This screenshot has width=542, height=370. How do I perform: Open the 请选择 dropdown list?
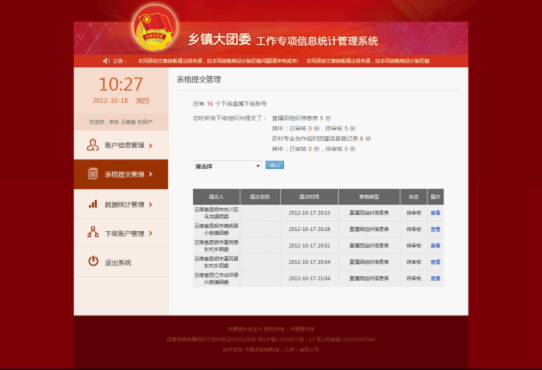click(x=227, y=166)
